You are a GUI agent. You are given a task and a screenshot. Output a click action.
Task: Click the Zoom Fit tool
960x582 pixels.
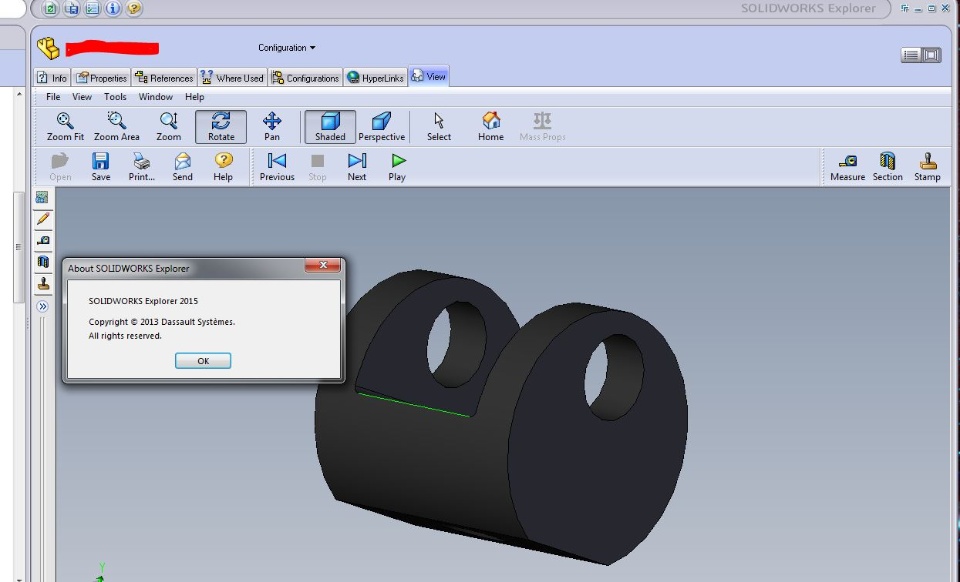point(65,127)
